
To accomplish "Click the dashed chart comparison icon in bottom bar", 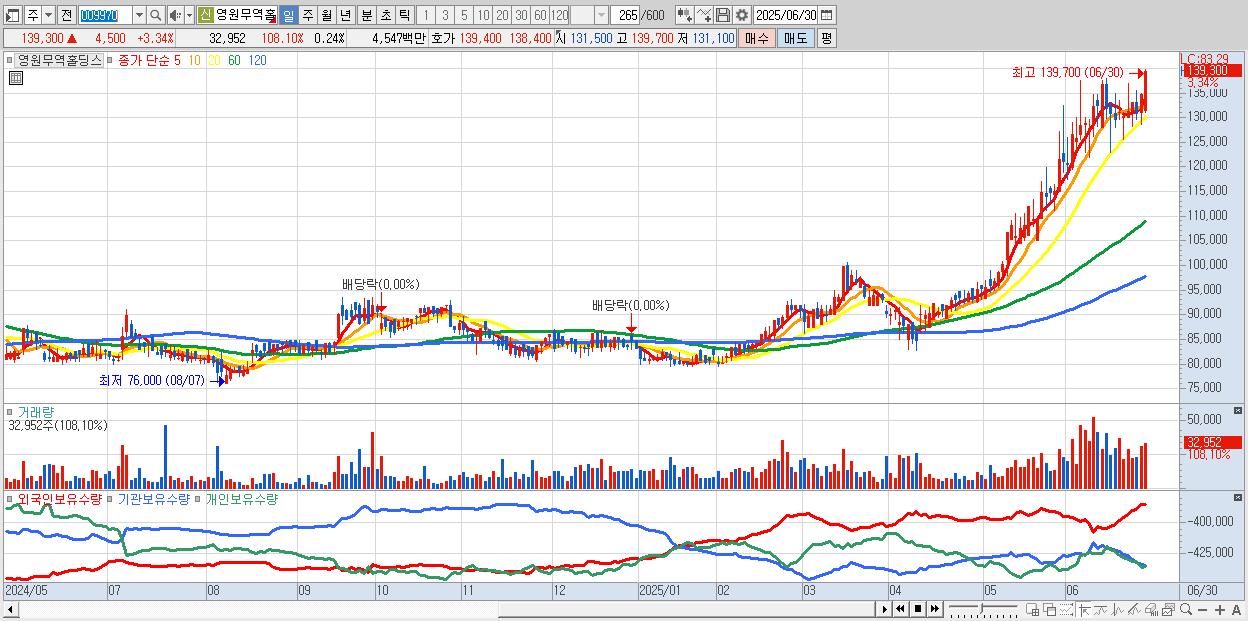I will pos(1066,610).
